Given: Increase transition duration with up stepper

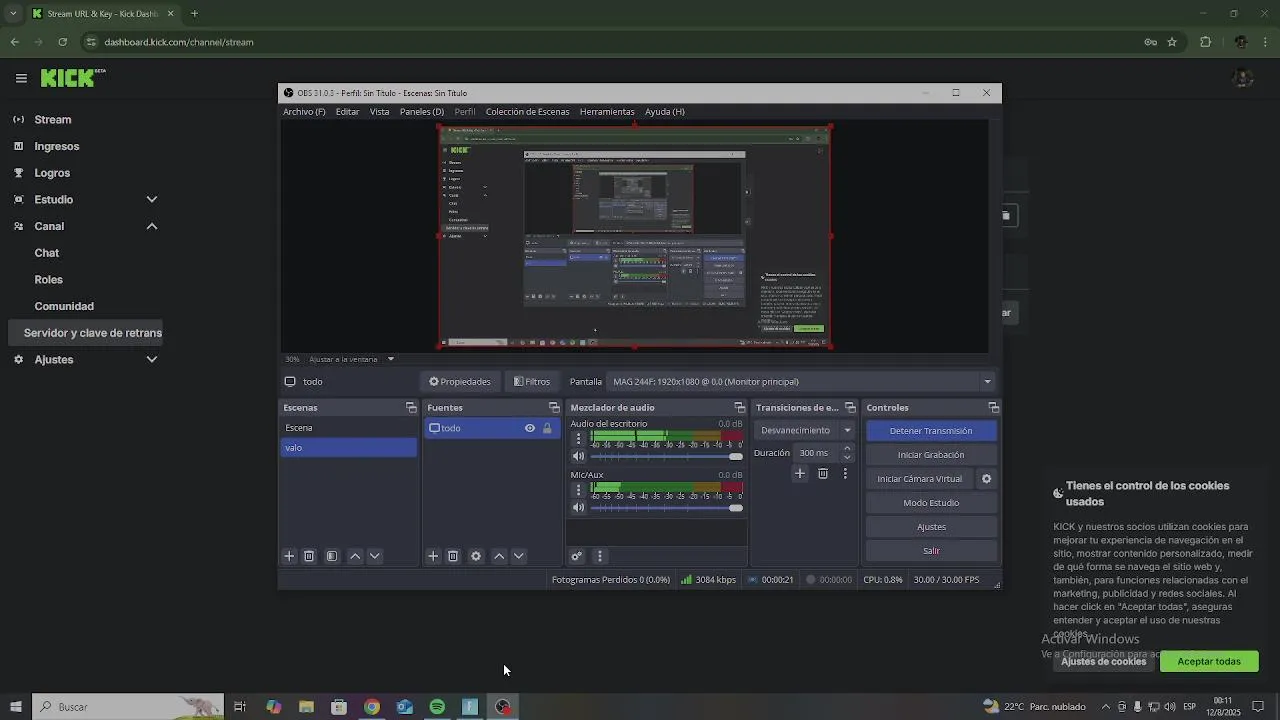Looking at the screenshot, I should coord(848,448).
